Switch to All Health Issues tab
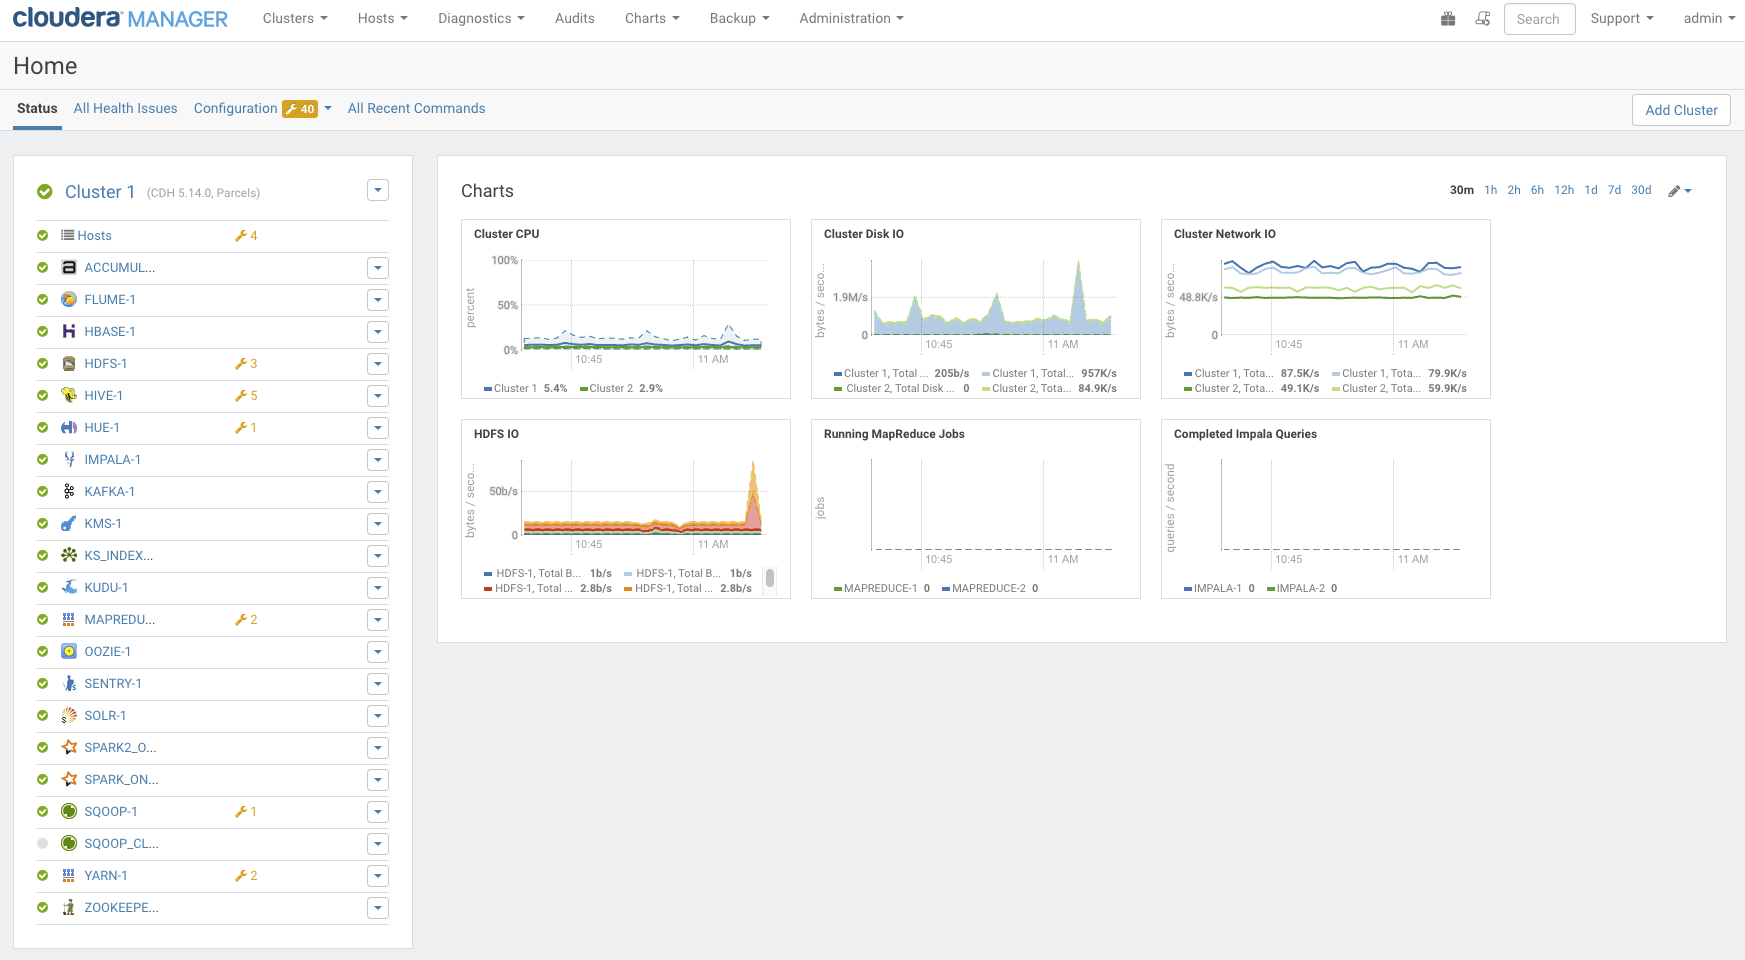 (125, 109)
